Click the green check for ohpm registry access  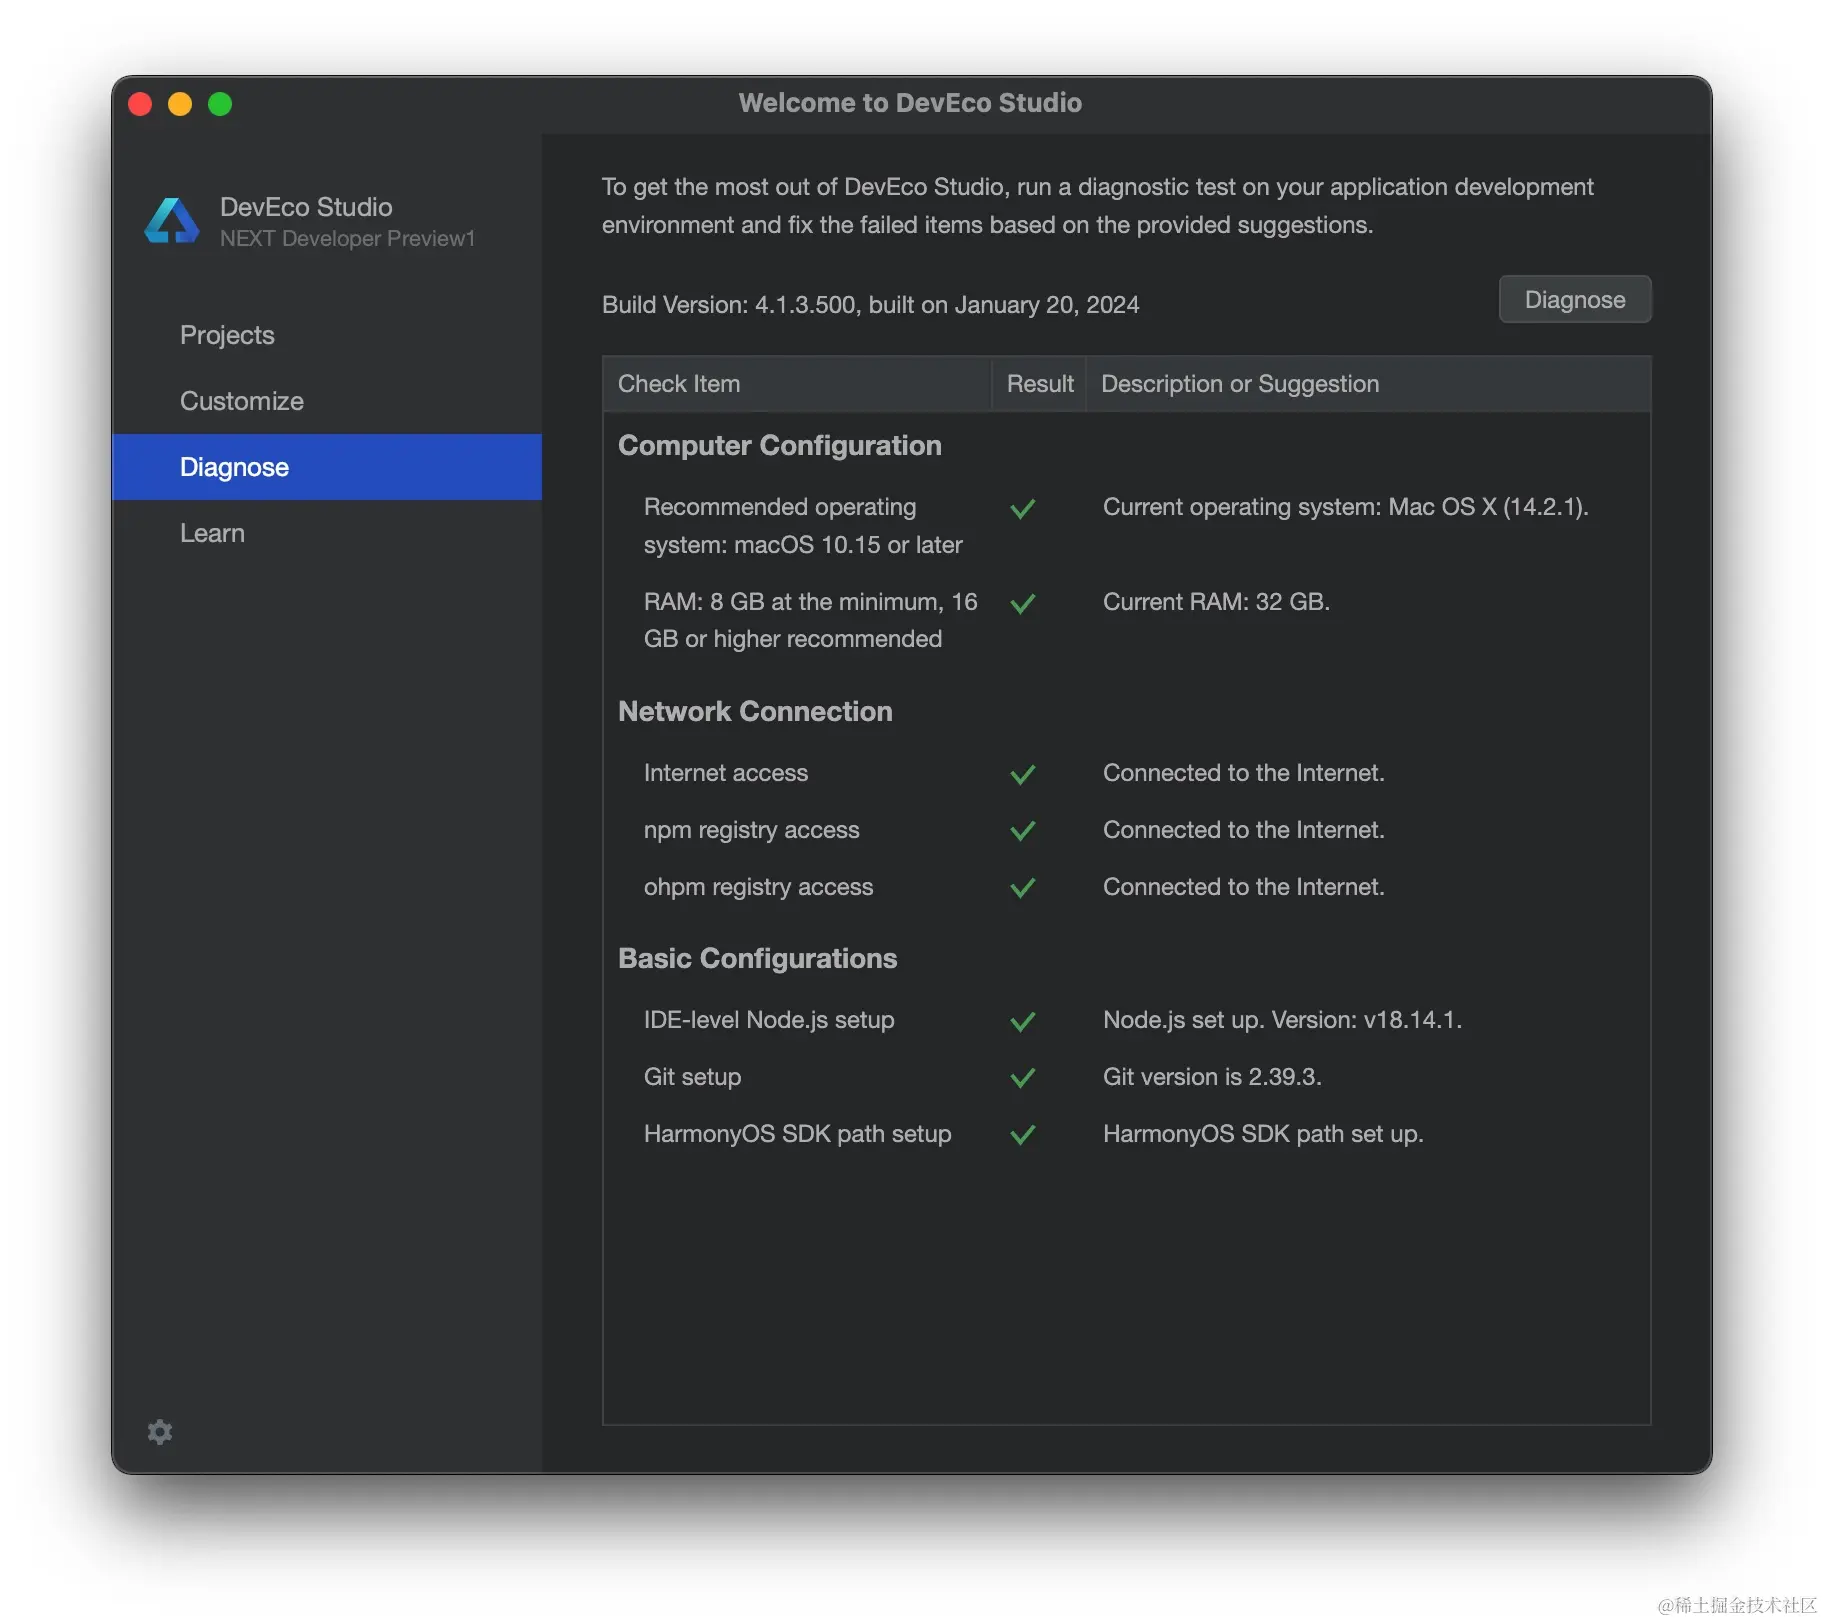click(1022, 889)
